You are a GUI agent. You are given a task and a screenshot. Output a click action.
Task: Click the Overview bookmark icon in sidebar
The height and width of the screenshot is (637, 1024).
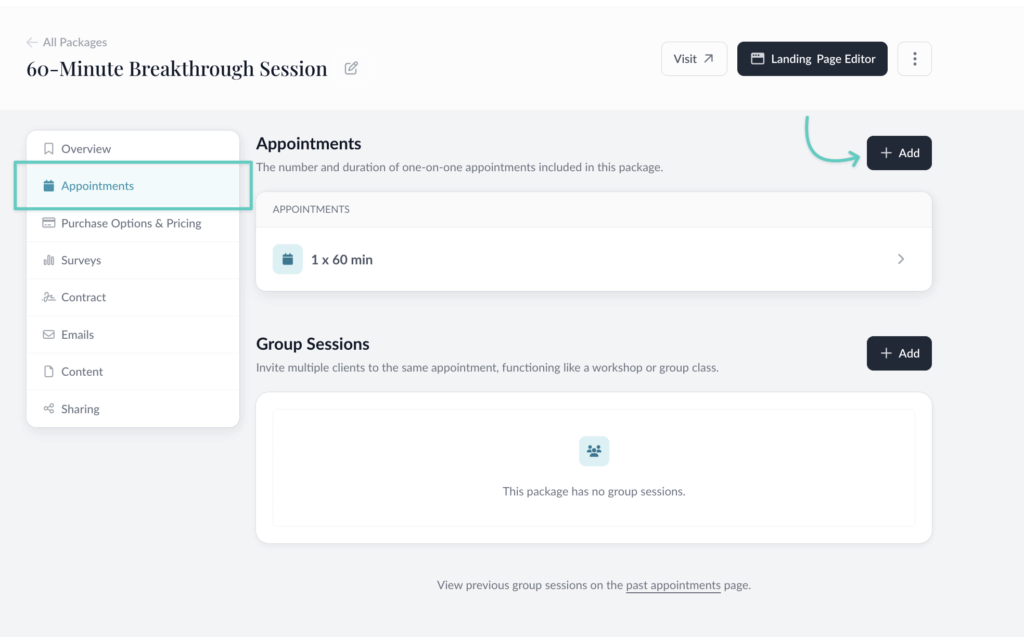coord(48,149)
